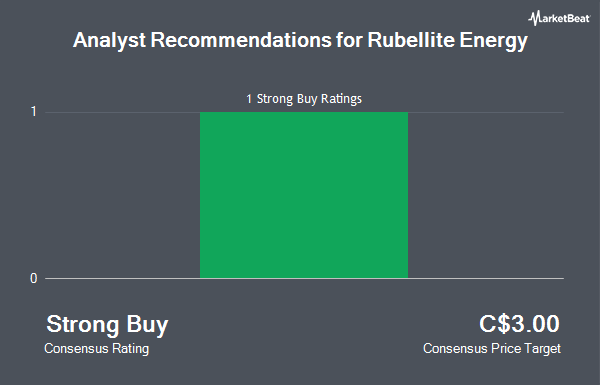Click the 'Rubellite Energy' name in title
Image resolution: width=600 pixels, height=385 pixels.
(448, 40)
